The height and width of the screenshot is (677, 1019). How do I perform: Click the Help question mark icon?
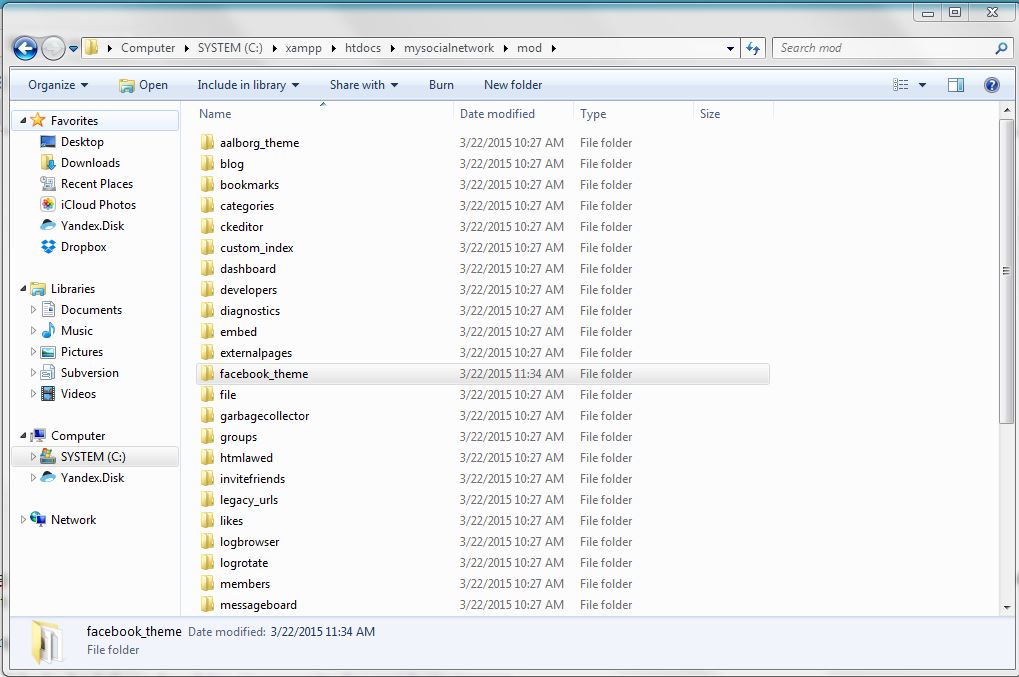992,85
